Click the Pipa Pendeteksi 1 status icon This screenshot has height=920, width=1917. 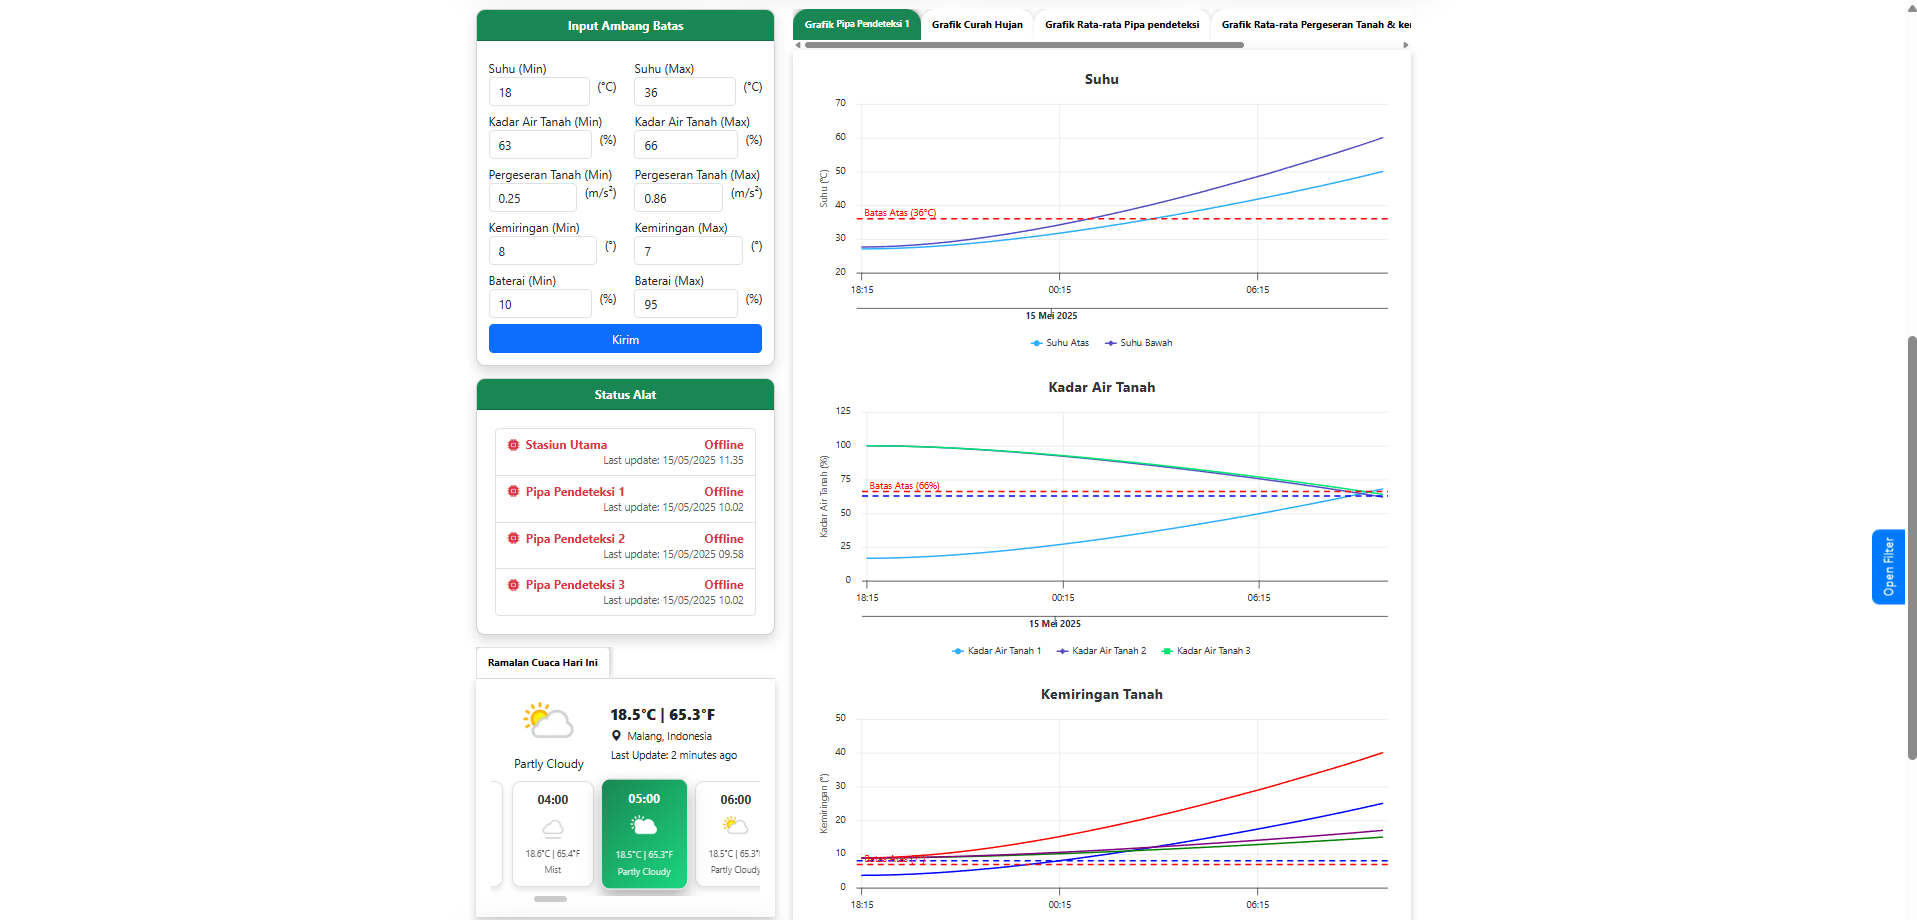tap(513, 492)
